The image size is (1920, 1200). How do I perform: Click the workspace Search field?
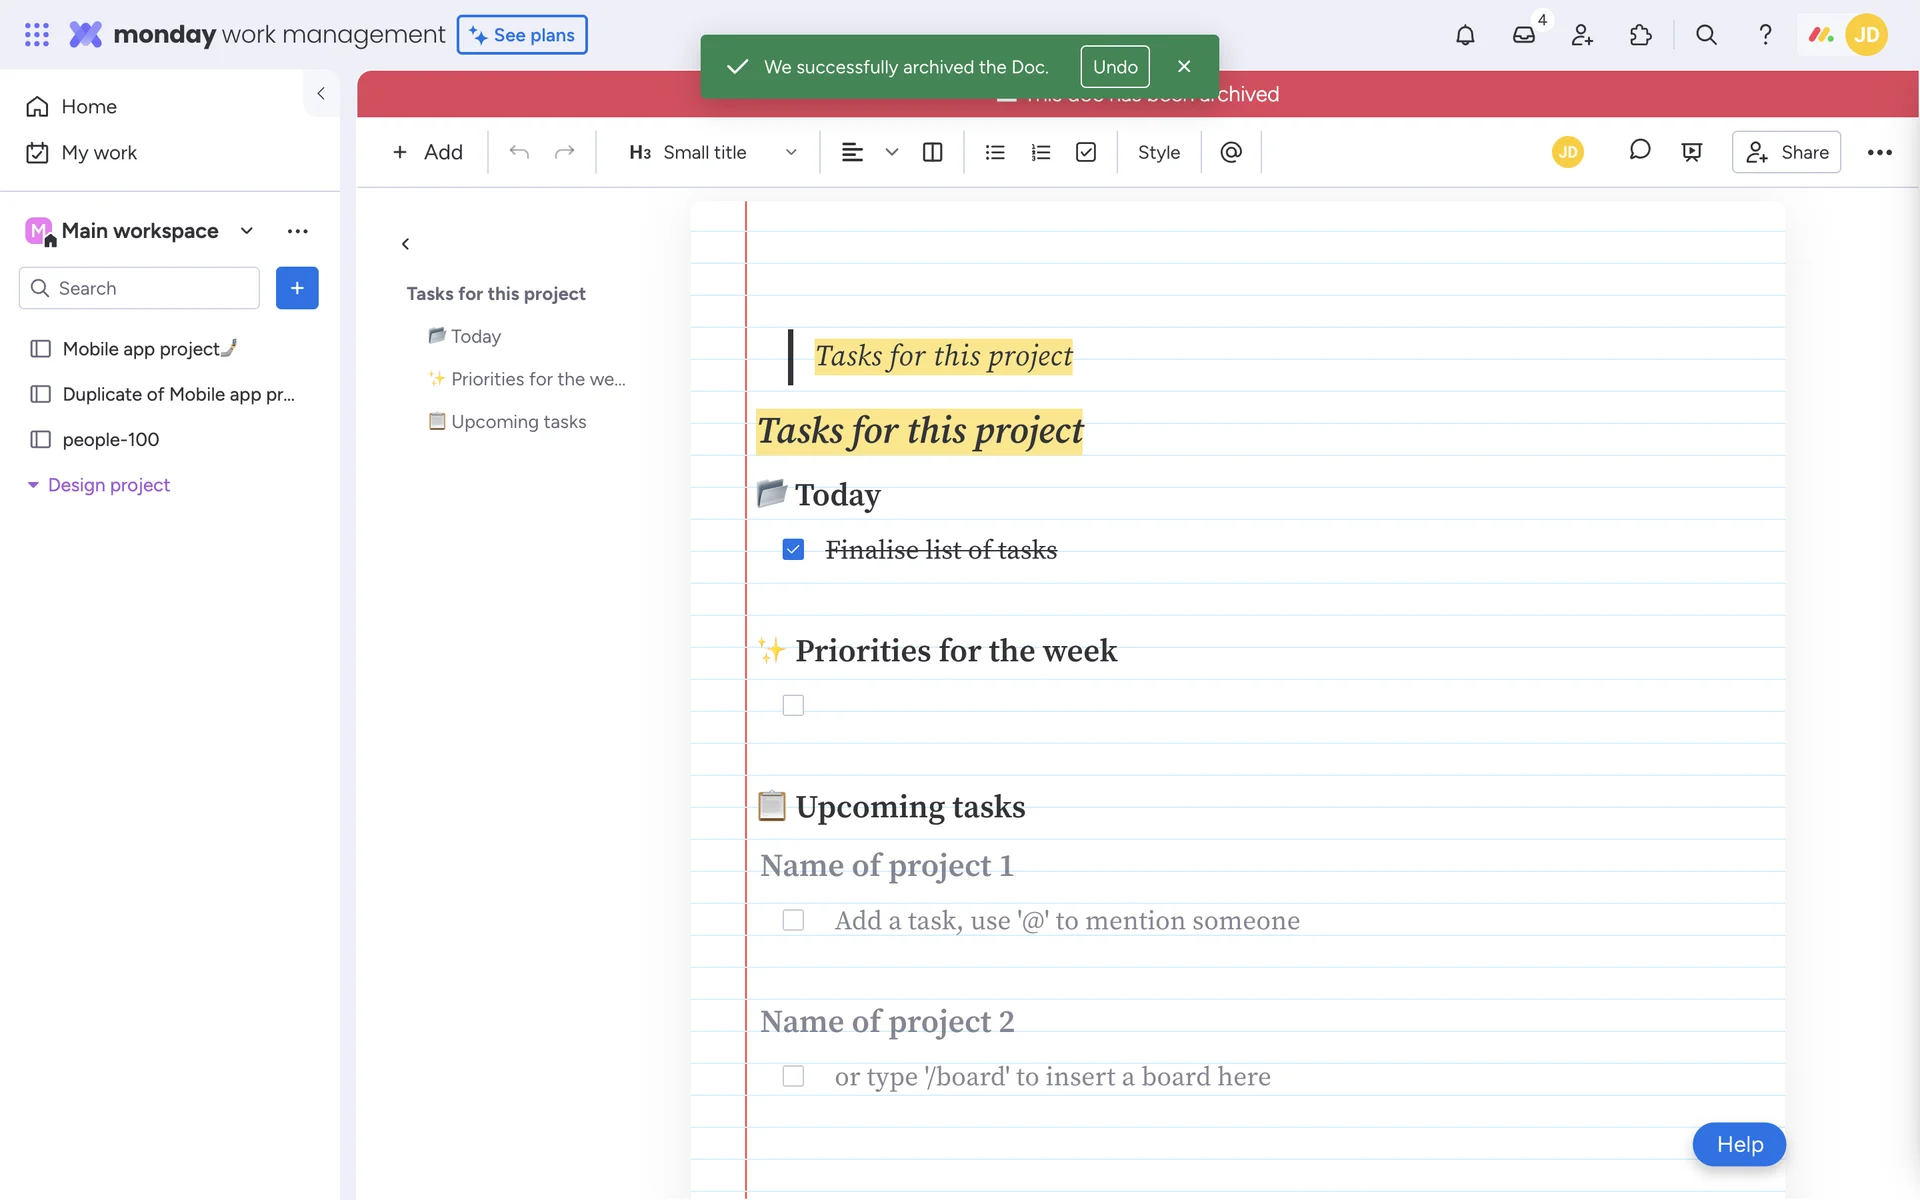click(140, 288)
